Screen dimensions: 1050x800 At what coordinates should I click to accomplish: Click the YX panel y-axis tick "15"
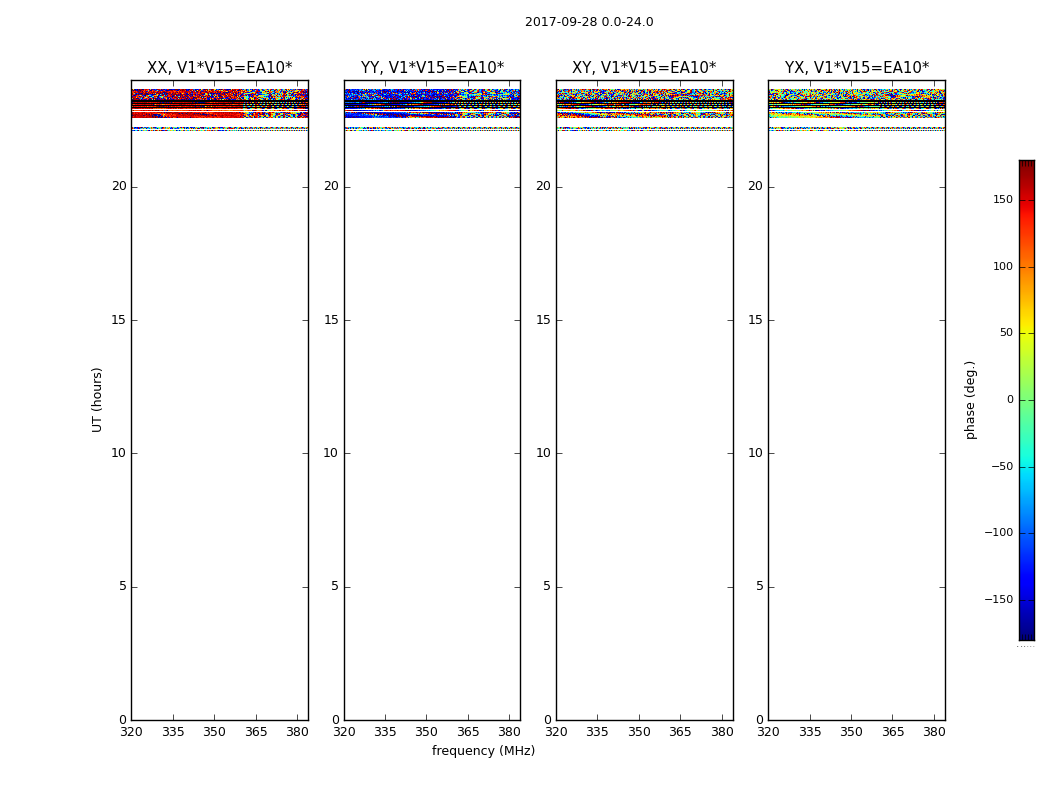(755, 320)
